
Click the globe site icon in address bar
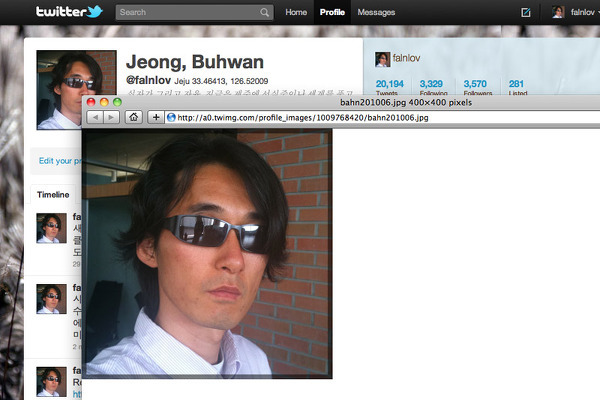pos(171,118)
